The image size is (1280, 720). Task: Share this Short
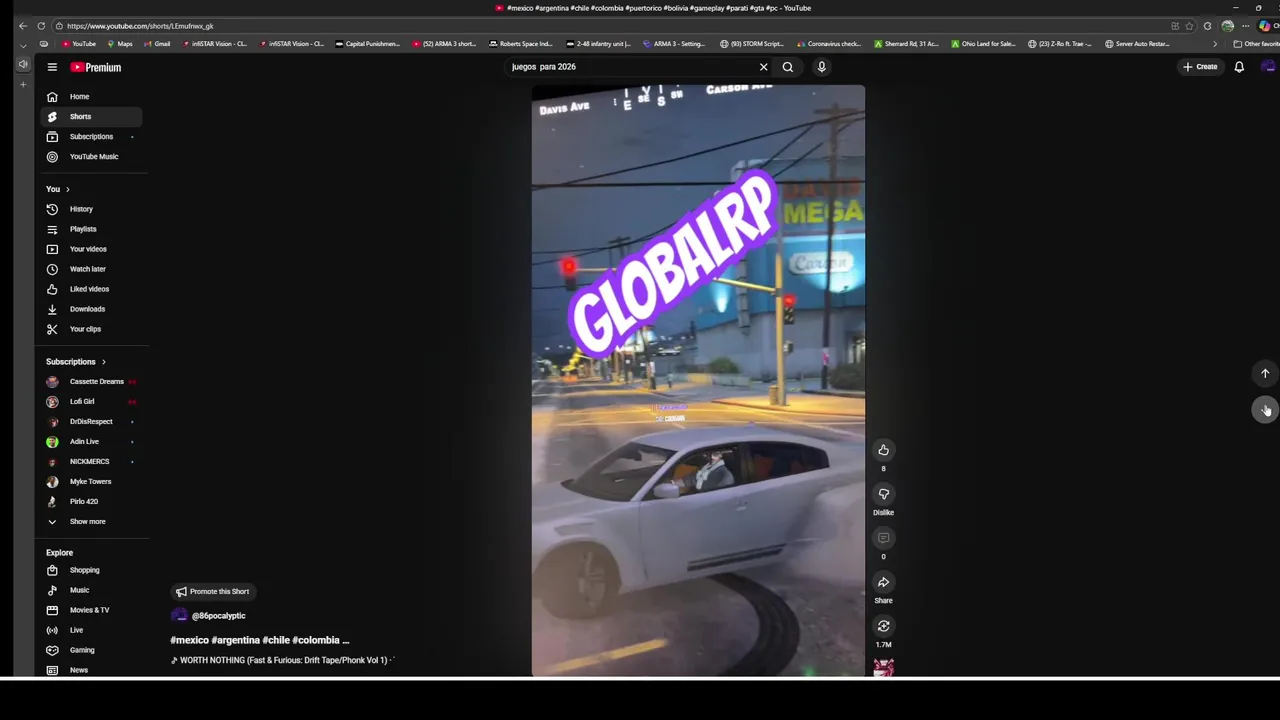(883, 582)
